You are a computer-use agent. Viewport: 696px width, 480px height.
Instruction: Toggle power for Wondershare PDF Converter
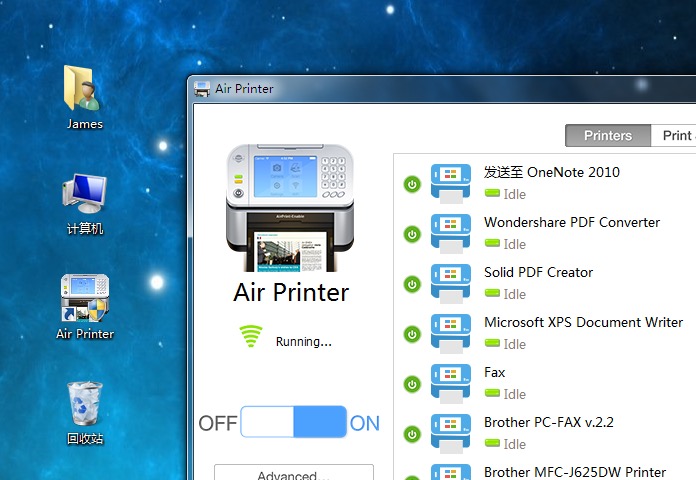(412, 234)
